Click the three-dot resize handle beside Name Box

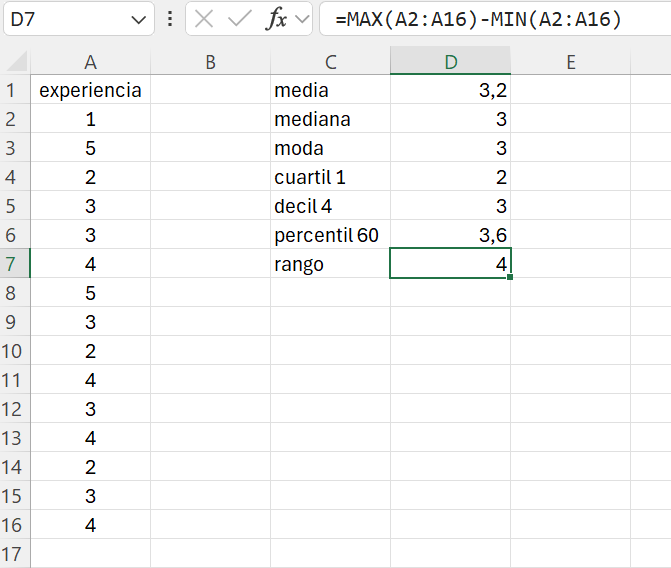[170, 19]
